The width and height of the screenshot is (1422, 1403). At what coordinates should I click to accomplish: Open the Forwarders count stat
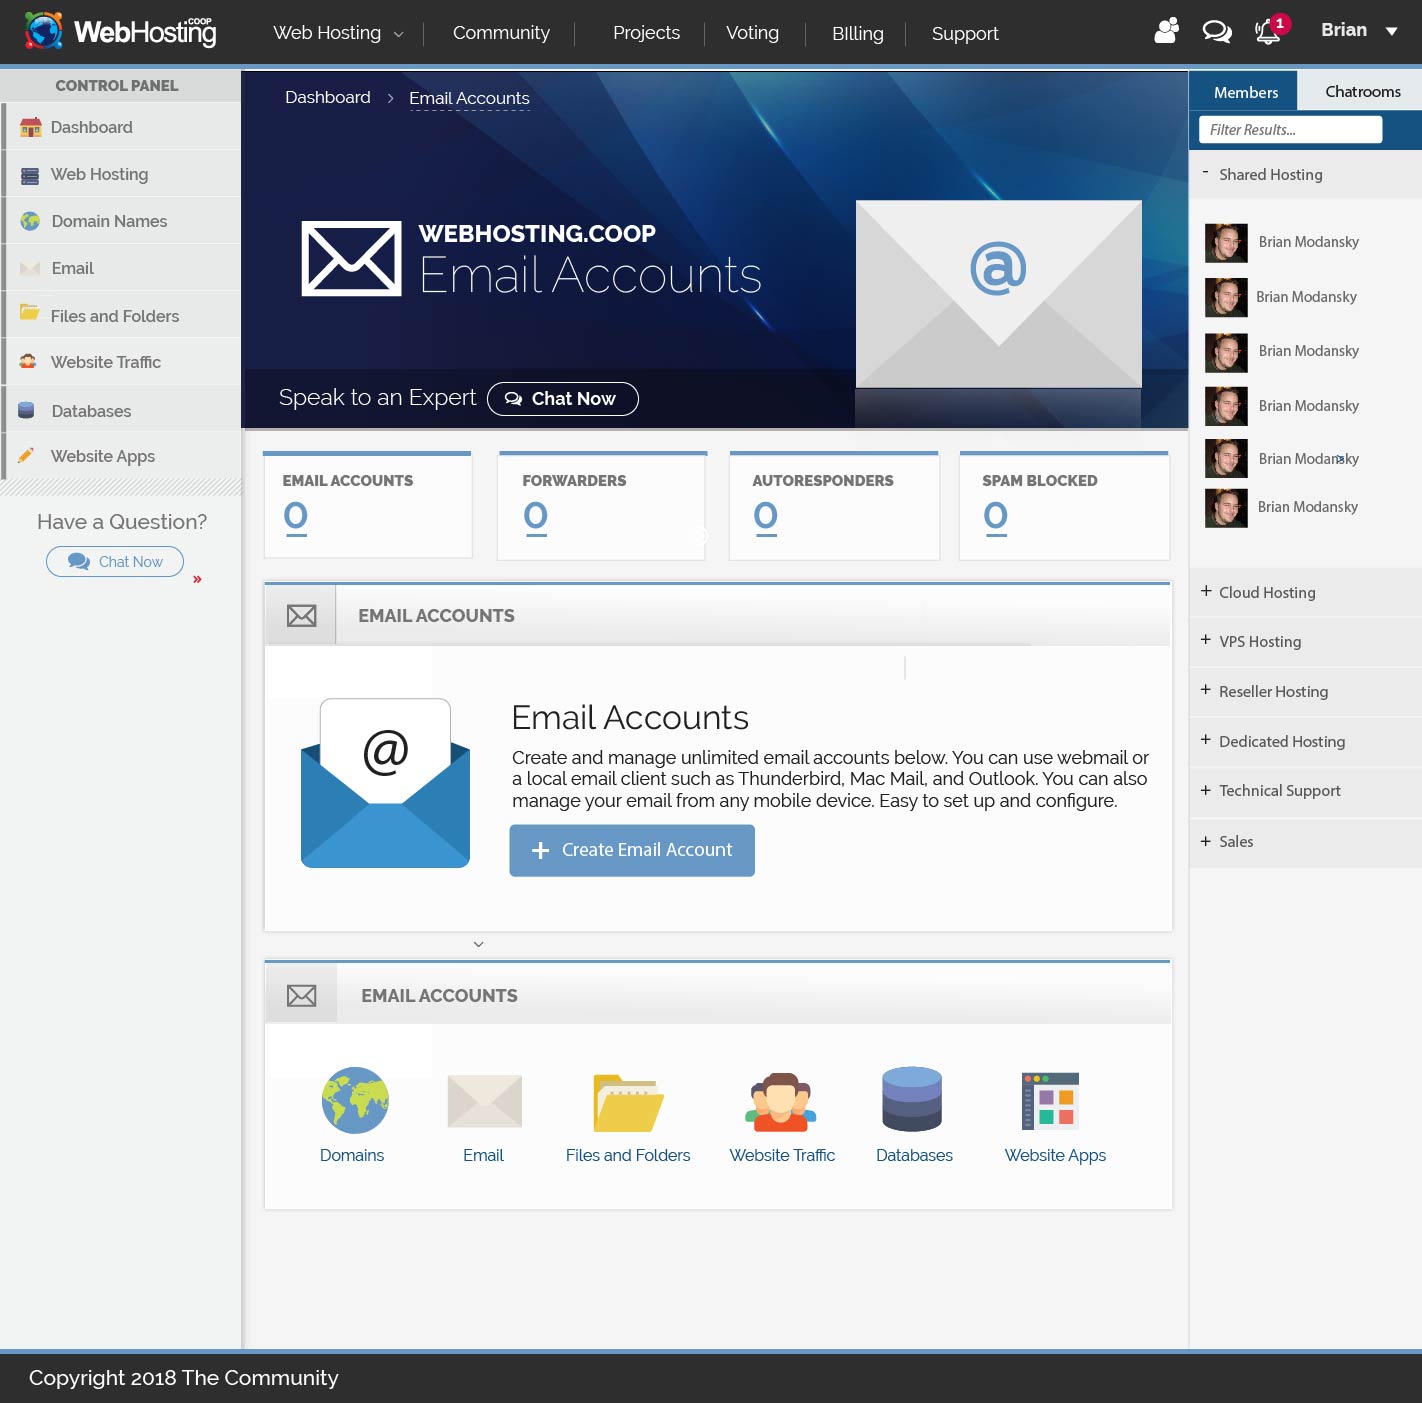point(535,516)
